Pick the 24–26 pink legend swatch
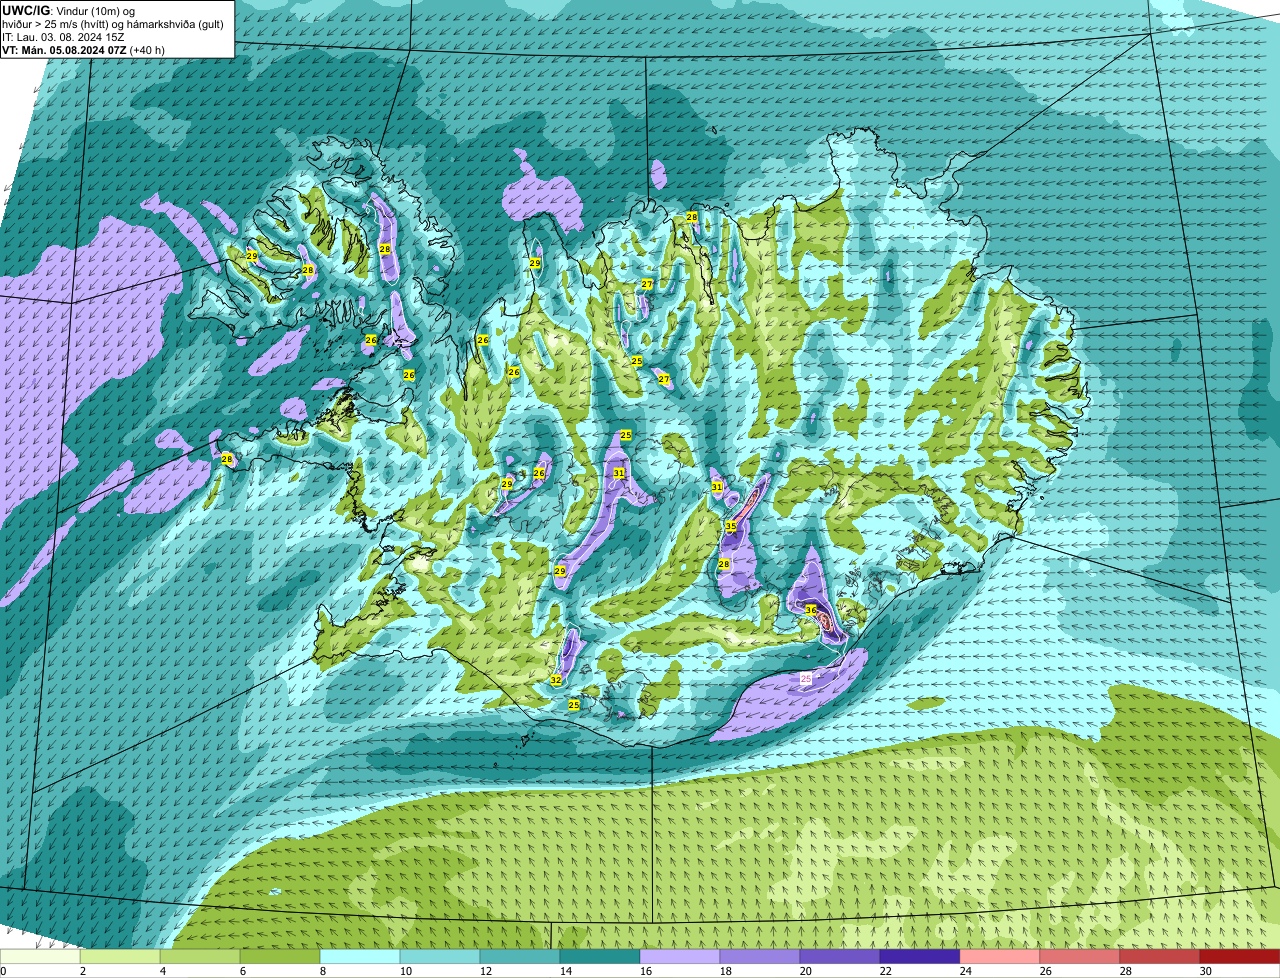 (x=1000, y=957)
